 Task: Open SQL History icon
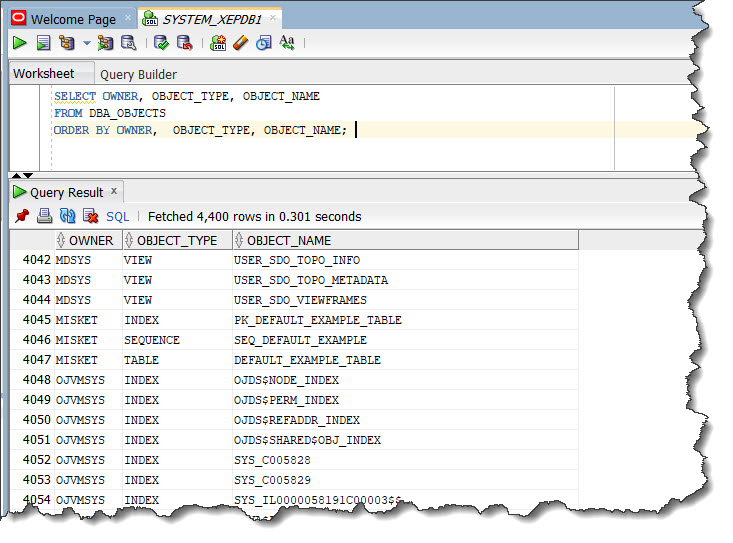pos(264,43)
